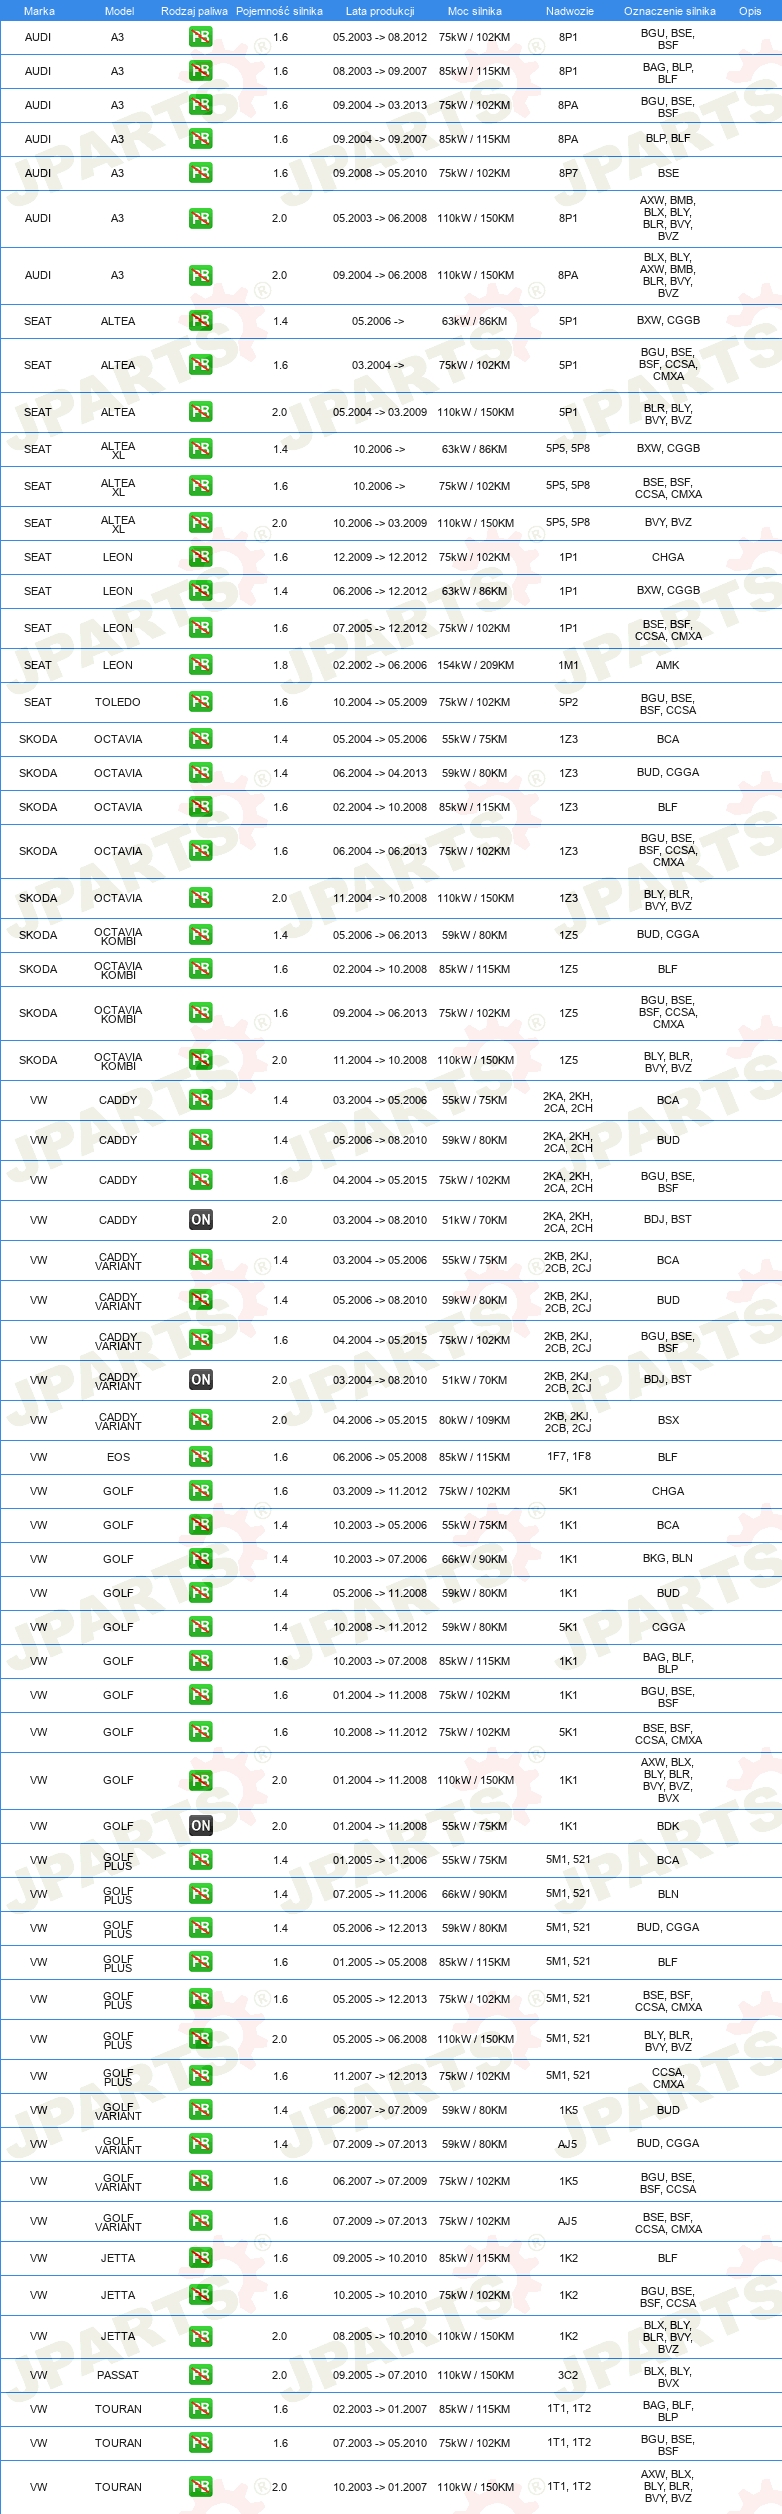Image resolution: width=782 pixels, height=2514 pixels.
Task: Click the petrol icon in VW Golf CHGA row
Action: [x=200, y=1490]
